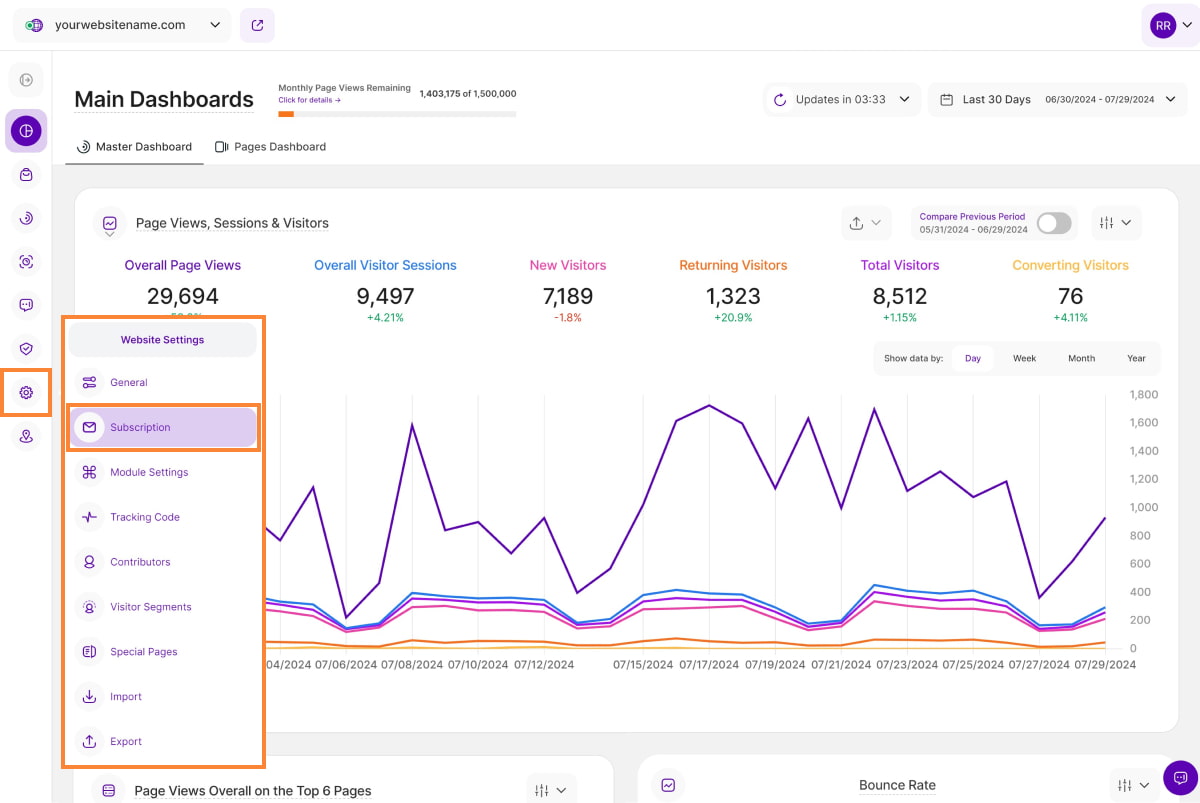Click the export share icon on chart
Screen dimensions: 1200x803
pos(865,223)
